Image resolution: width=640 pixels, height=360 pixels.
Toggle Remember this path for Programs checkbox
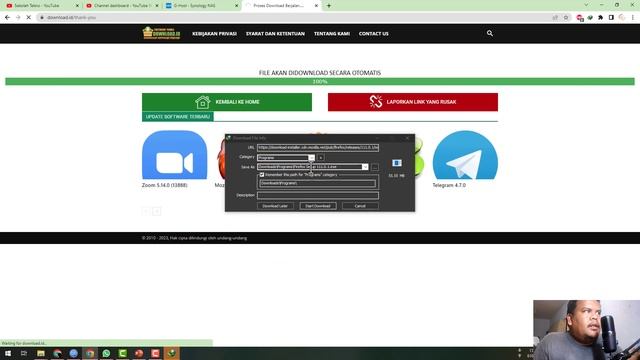point(262,175)
